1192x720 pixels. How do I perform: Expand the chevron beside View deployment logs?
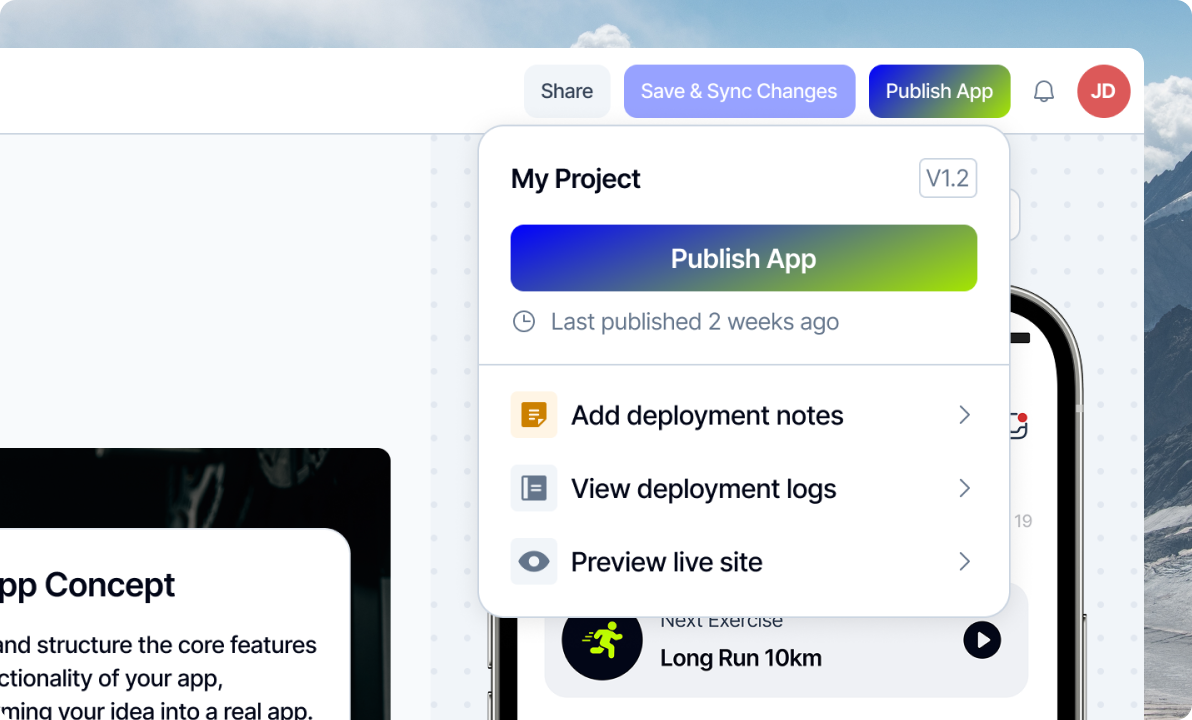(964, 488)
